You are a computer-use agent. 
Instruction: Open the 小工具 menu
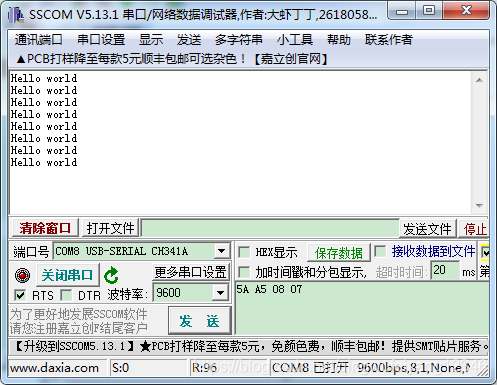(295, 40)
